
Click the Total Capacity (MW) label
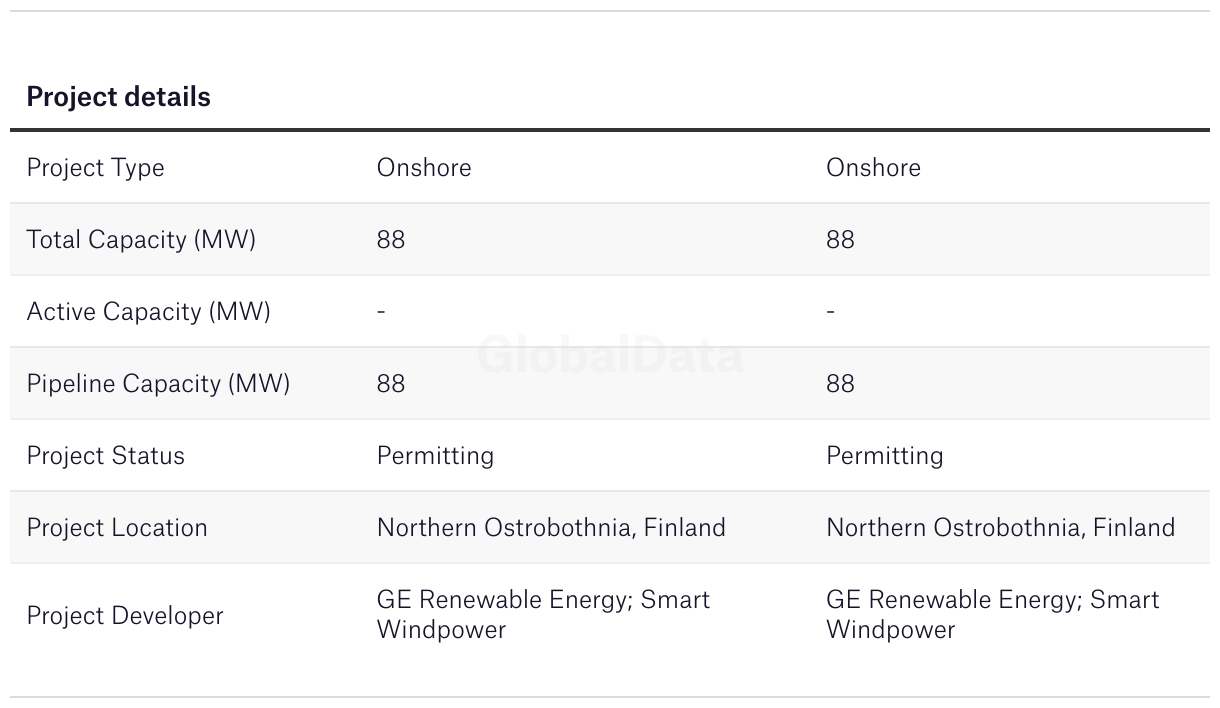[x=141, y=240]
